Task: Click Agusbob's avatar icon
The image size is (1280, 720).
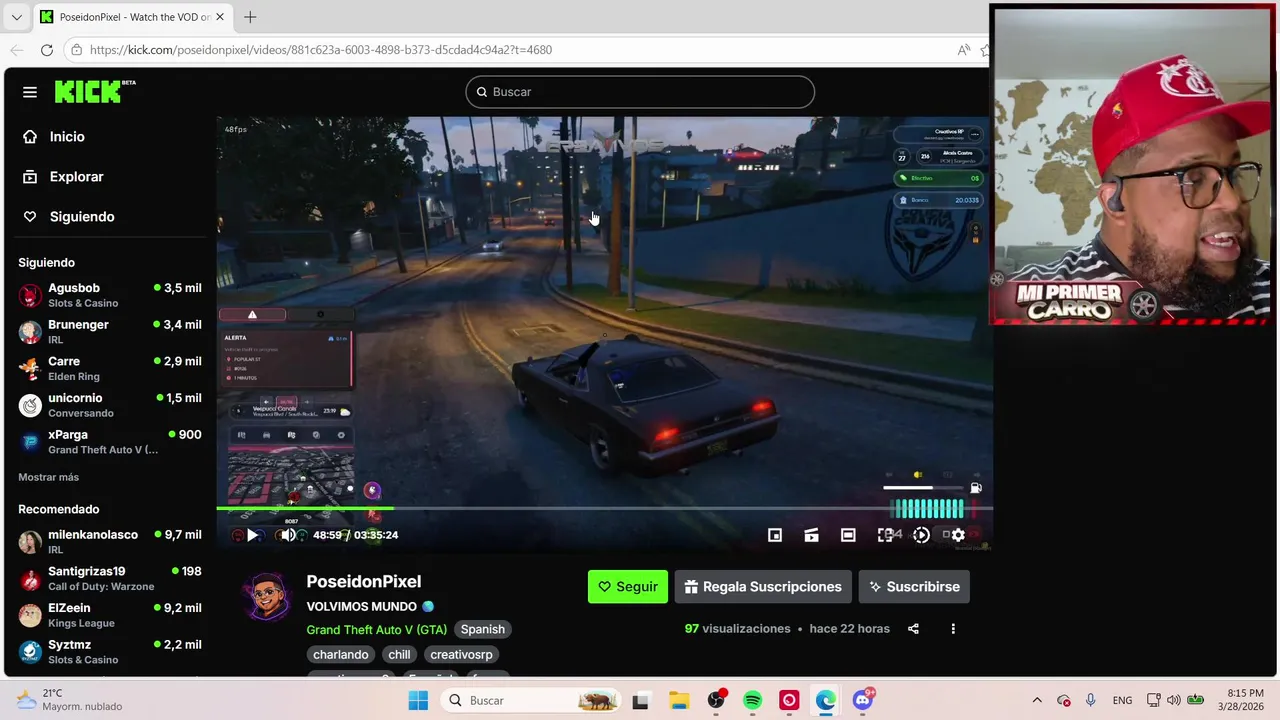Action: coord(31,296)
